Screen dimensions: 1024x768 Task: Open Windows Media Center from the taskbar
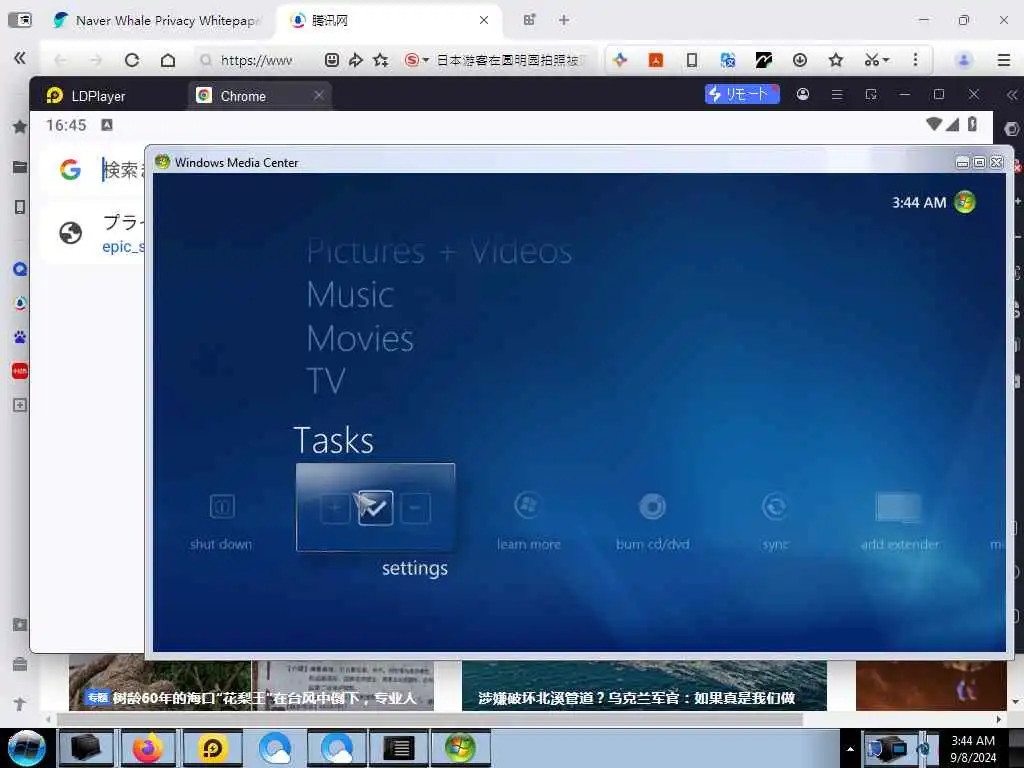(460, 748)
